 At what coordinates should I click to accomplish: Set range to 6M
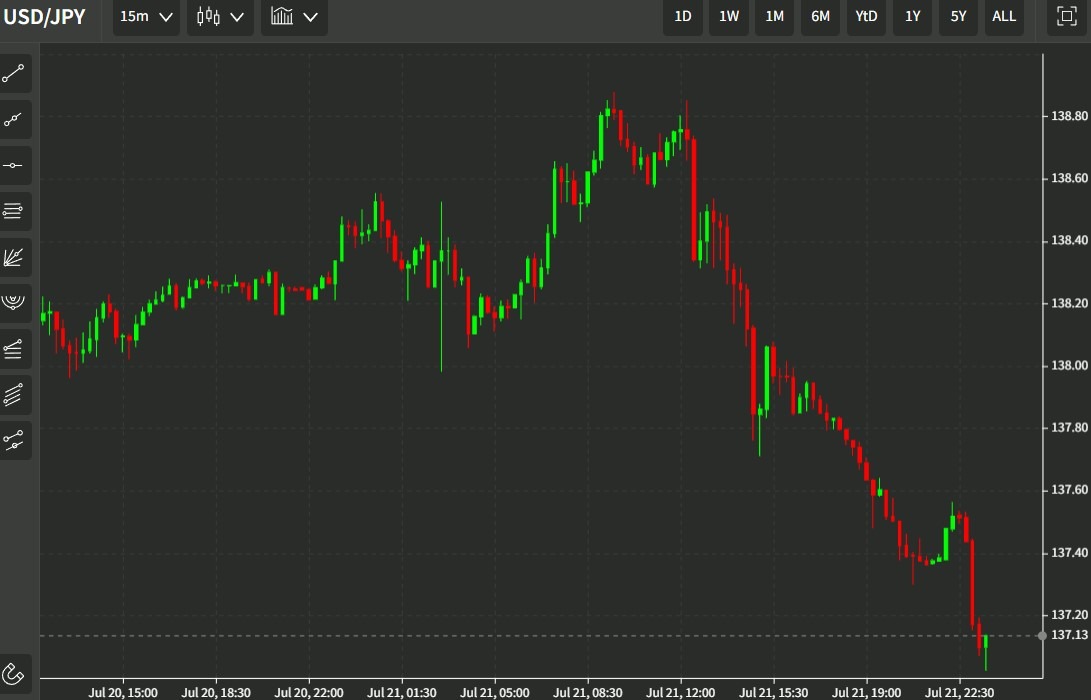click(x=820, y=16)
